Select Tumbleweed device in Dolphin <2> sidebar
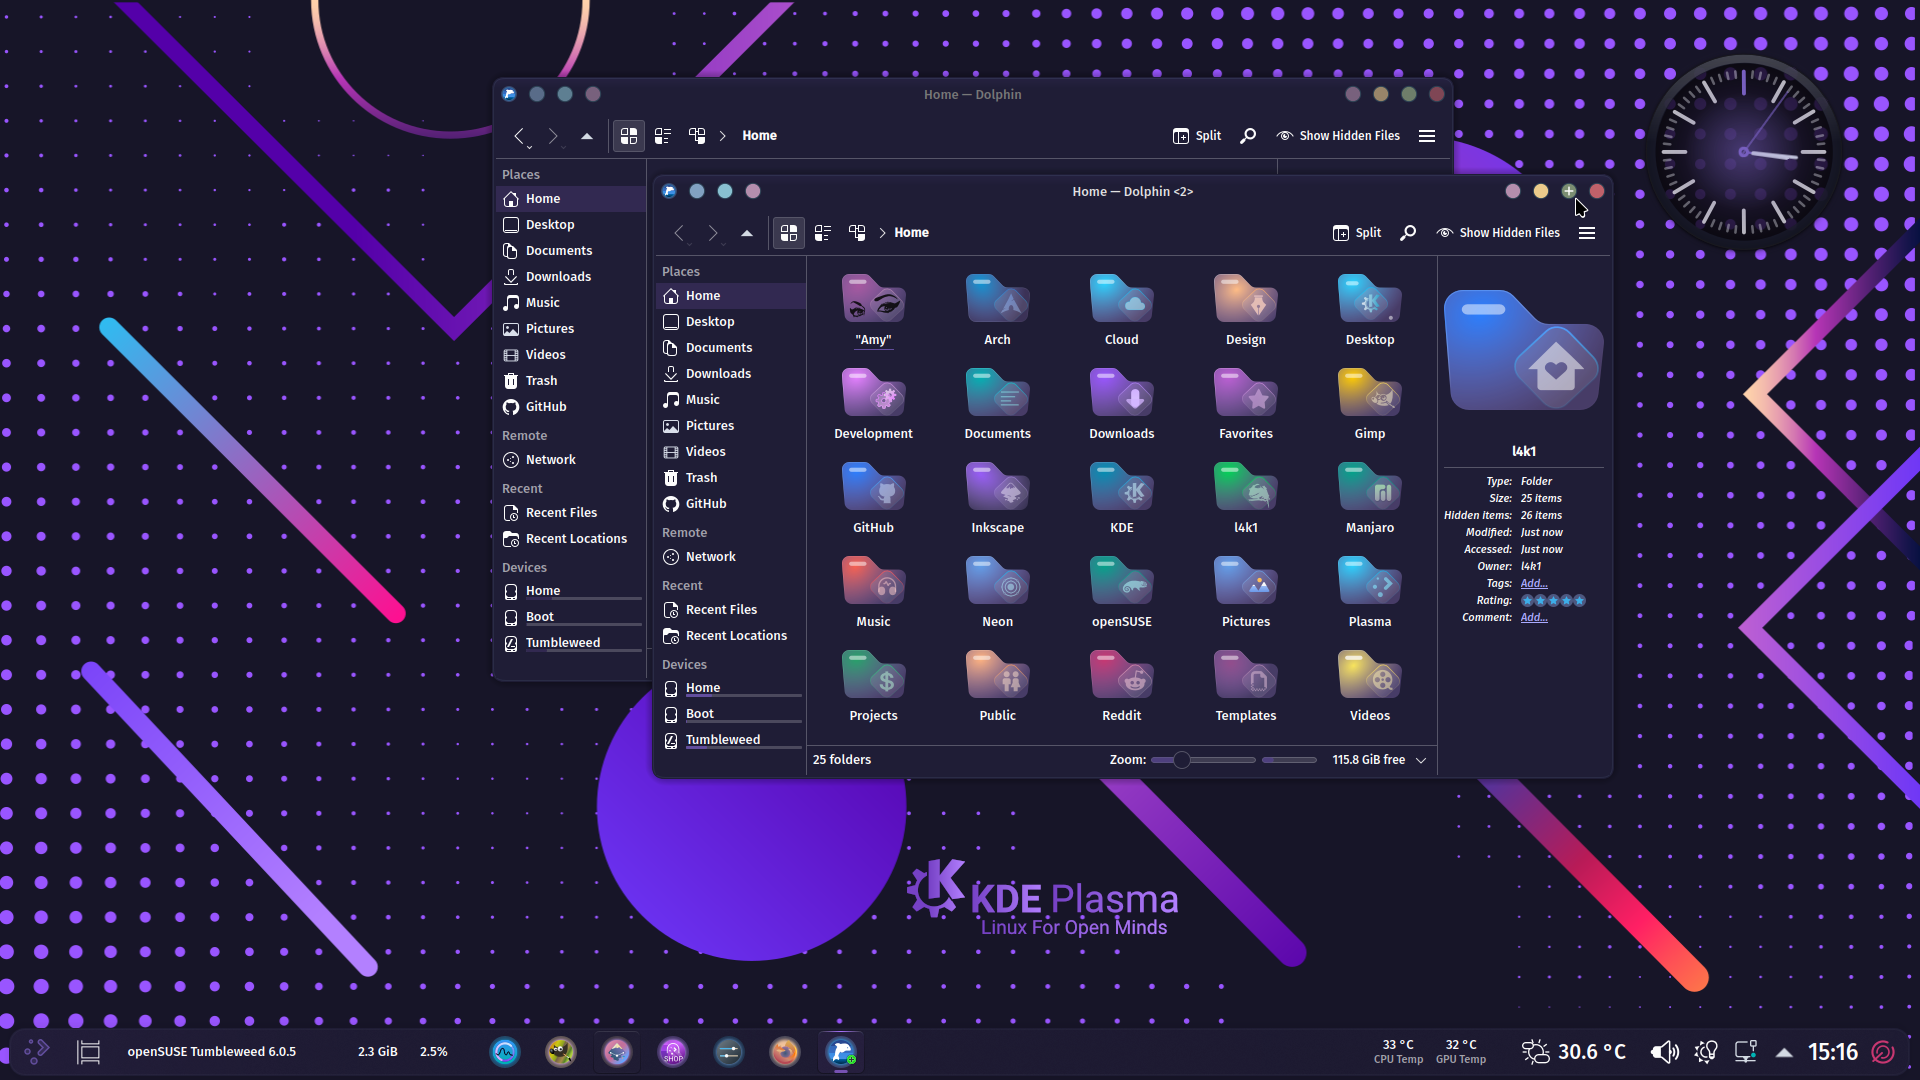The height and width of the screenshot is (1080, 1920). tap(730, 740)
